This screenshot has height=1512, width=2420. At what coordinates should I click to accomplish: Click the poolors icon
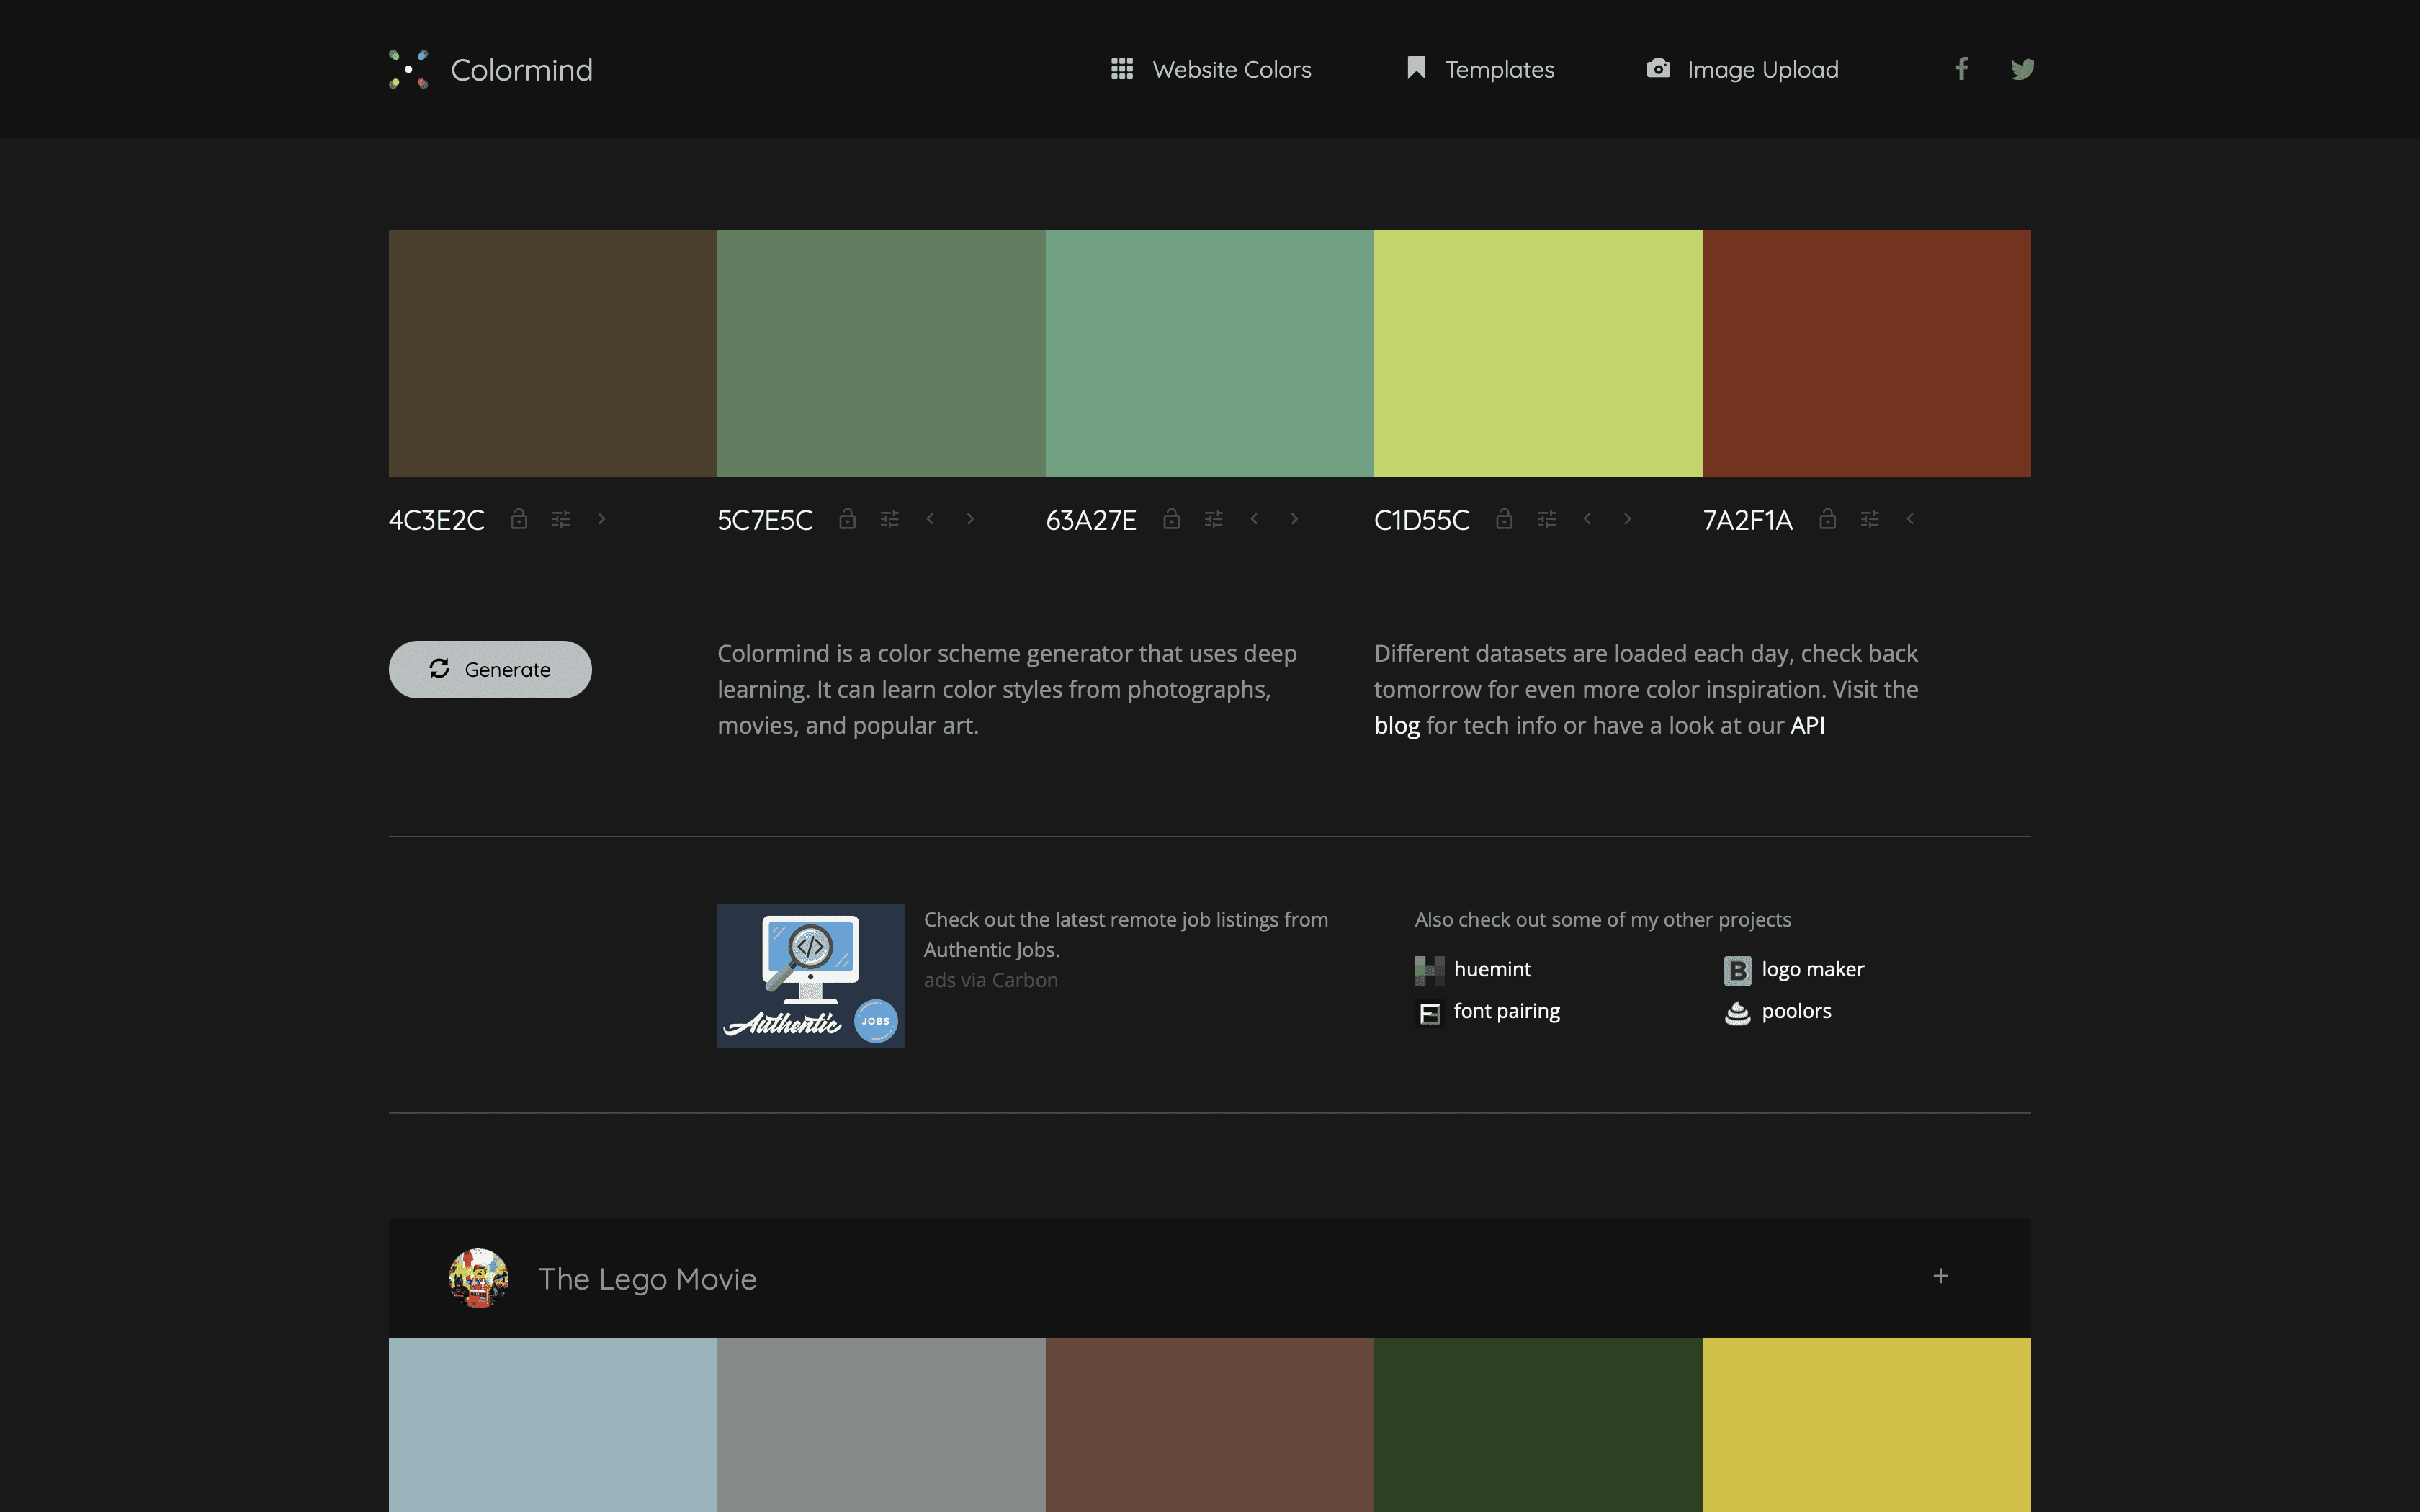[1737, 1013]
